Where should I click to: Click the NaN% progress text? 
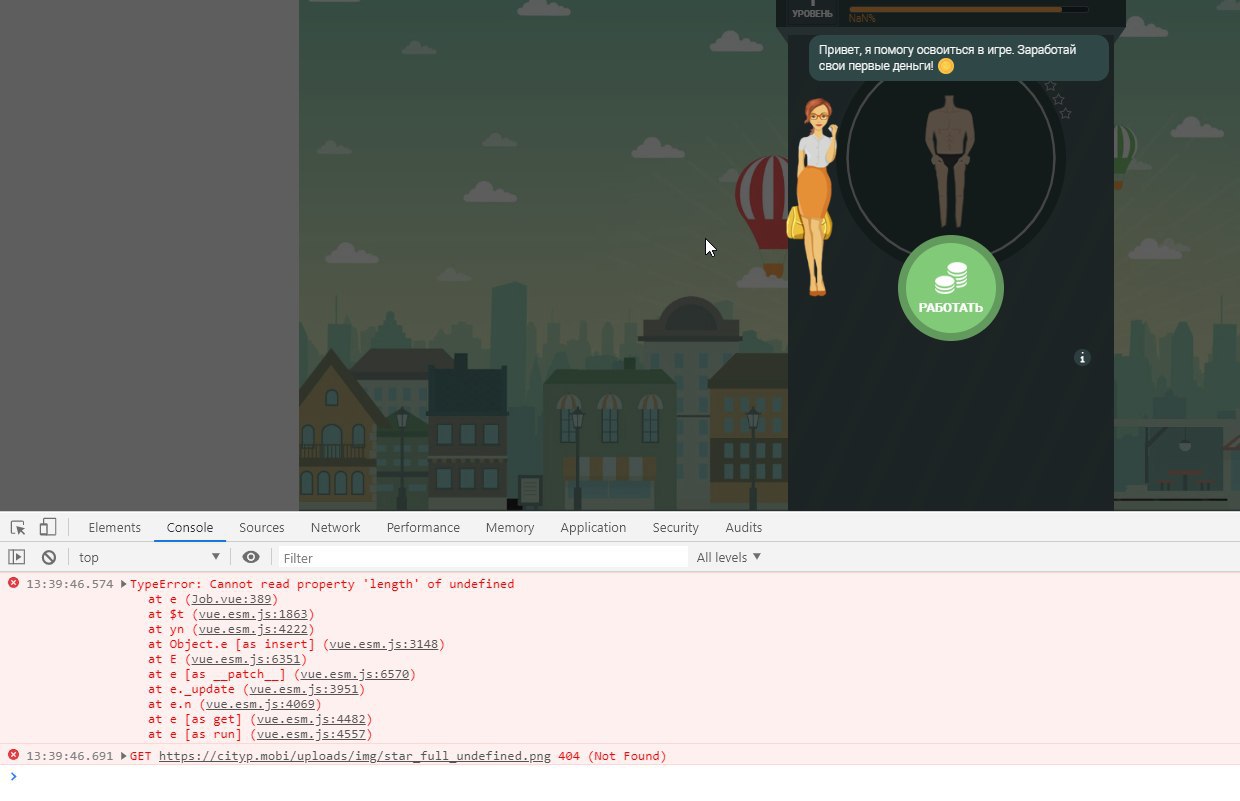pyautogui.click(x=862, y=18)
